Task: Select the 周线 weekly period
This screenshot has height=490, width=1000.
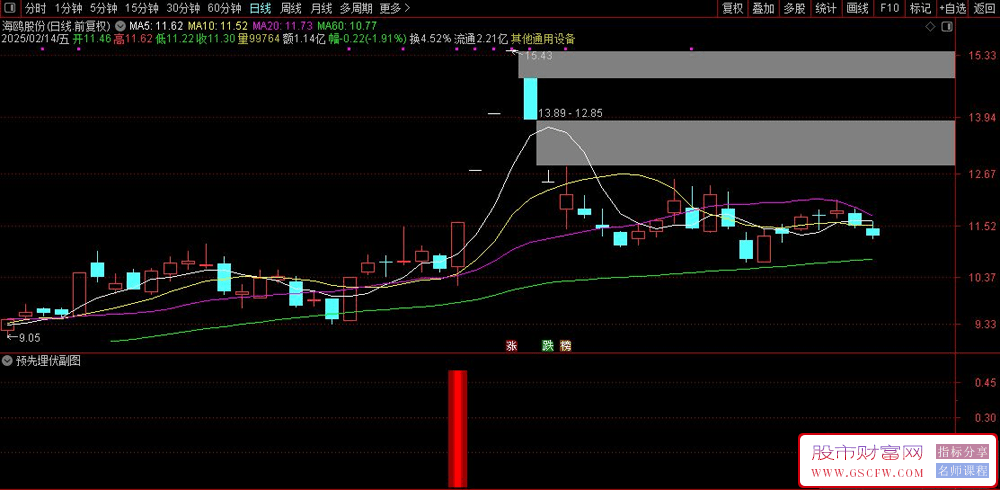Action: pos(291,8)
